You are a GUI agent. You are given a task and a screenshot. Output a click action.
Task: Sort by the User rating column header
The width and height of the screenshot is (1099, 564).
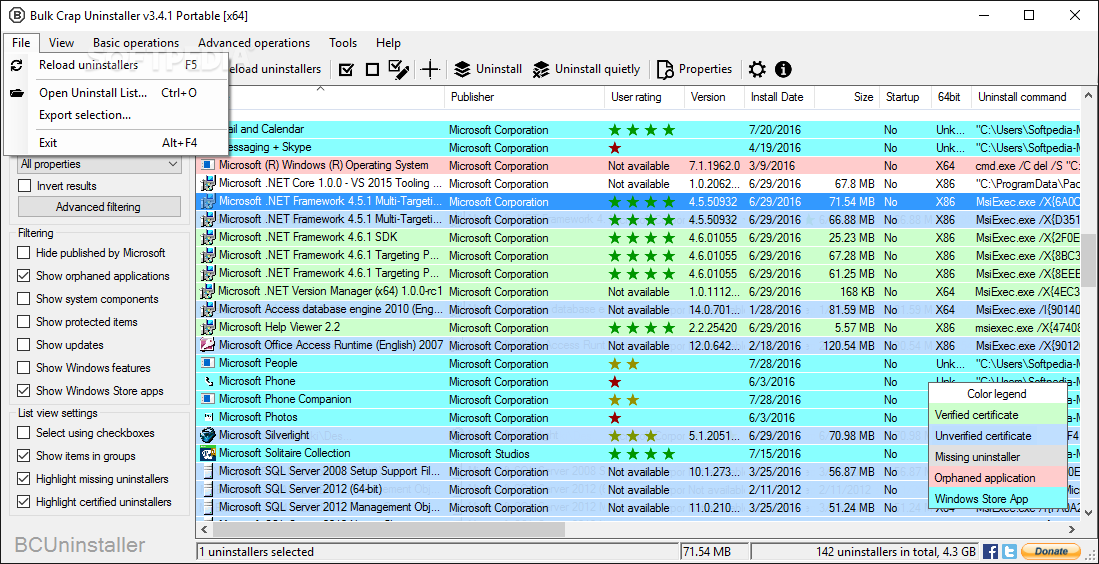pos(644,97)
